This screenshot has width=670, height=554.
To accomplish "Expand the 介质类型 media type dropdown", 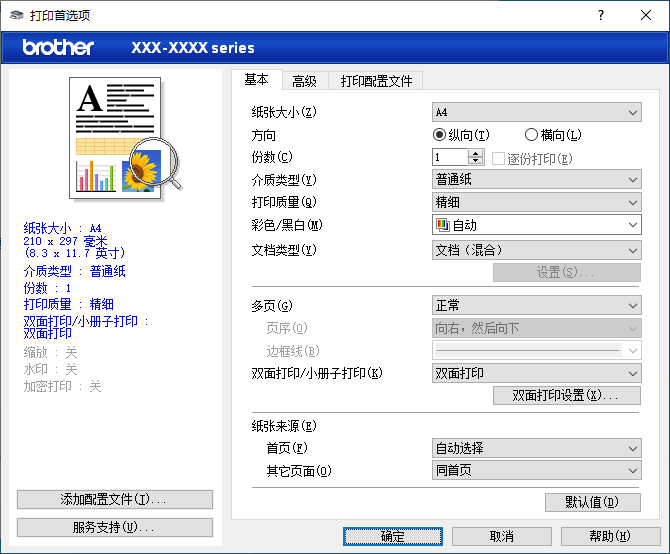I will click(536, 180).
